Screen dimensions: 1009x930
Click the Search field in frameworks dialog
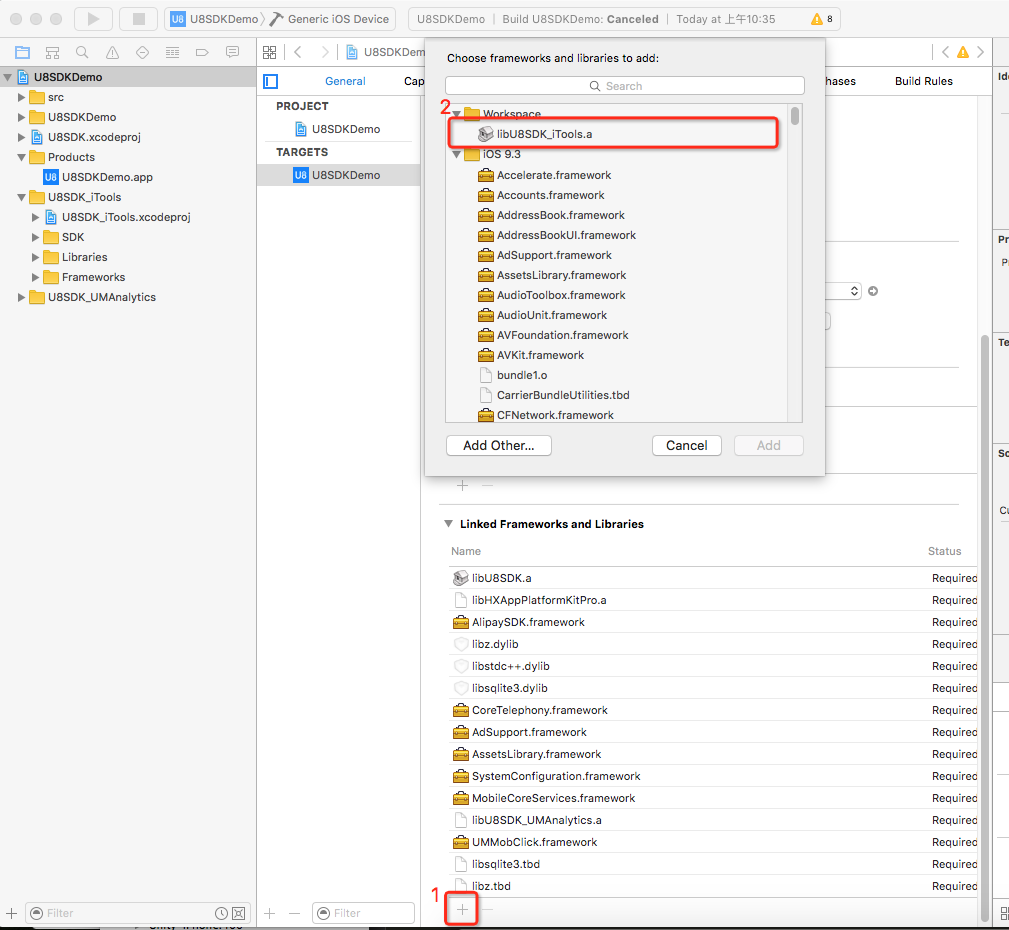[624, 86]
